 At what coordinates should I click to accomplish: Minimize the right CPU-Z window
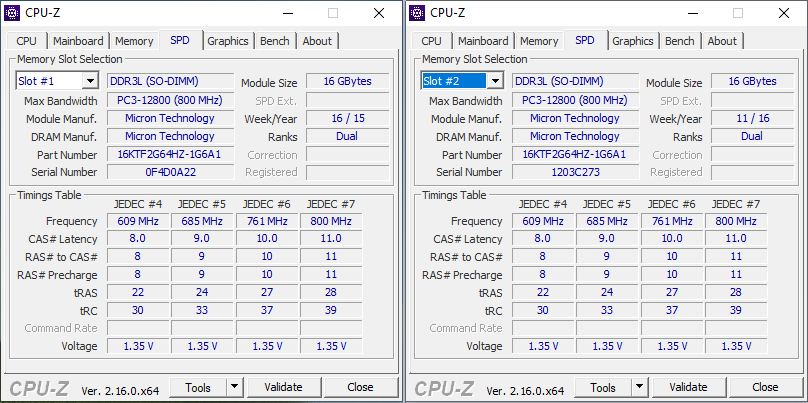coord(692,13)
